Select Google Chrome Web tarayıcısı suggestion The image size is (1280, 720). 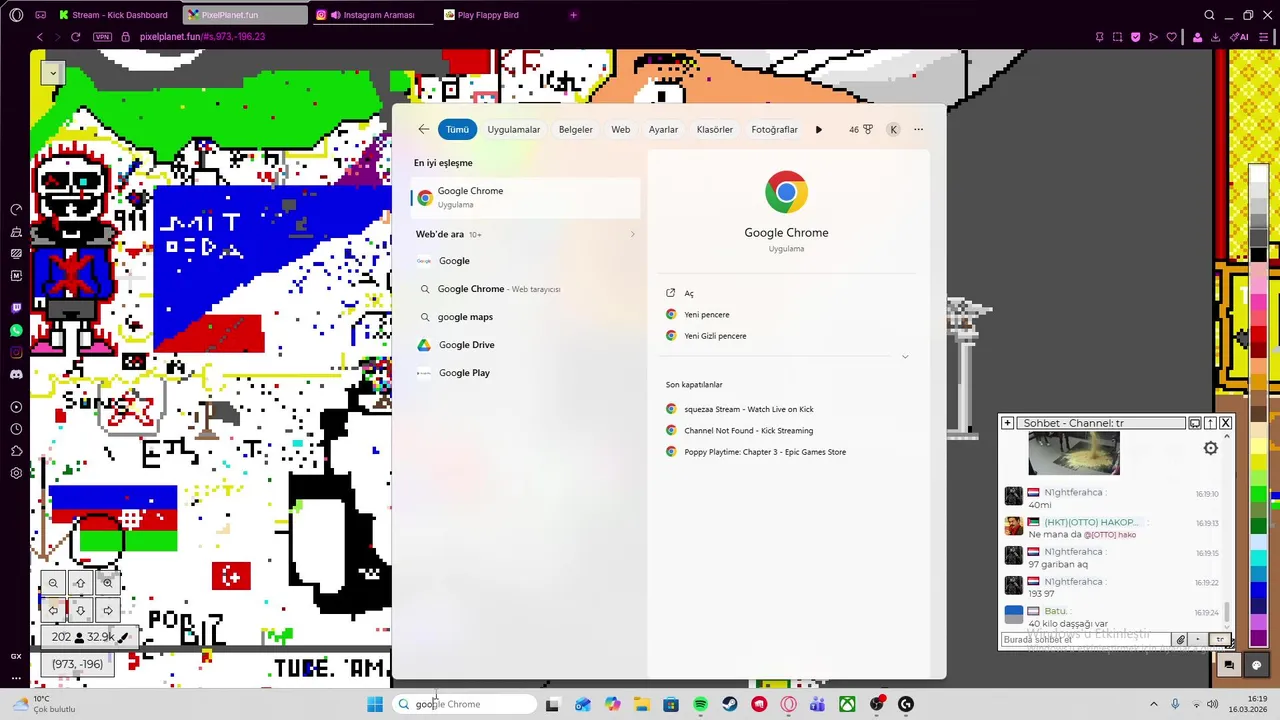(525, 289)
